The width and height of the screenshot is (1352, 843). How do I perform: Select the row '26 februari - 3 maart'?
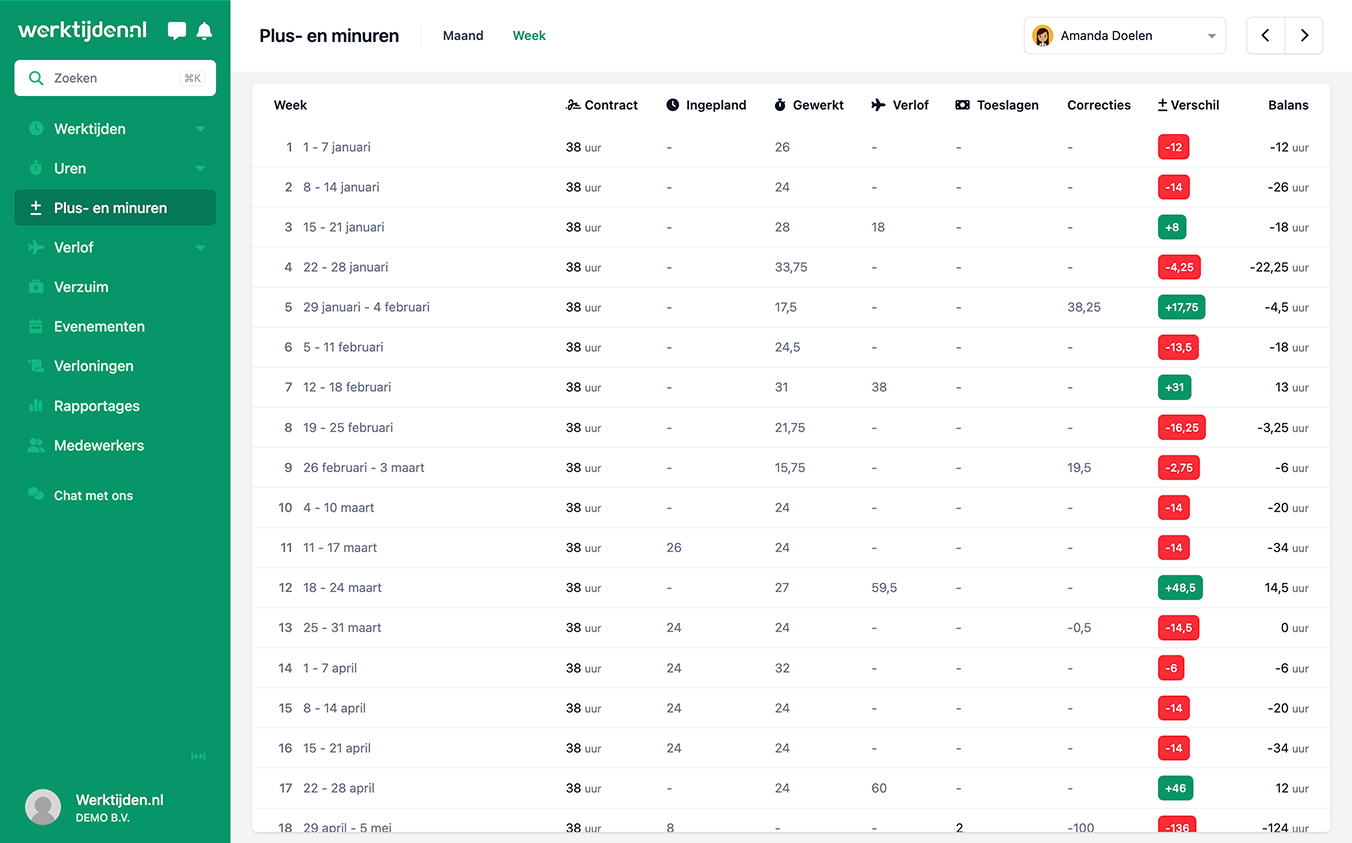tap(791, 467)
